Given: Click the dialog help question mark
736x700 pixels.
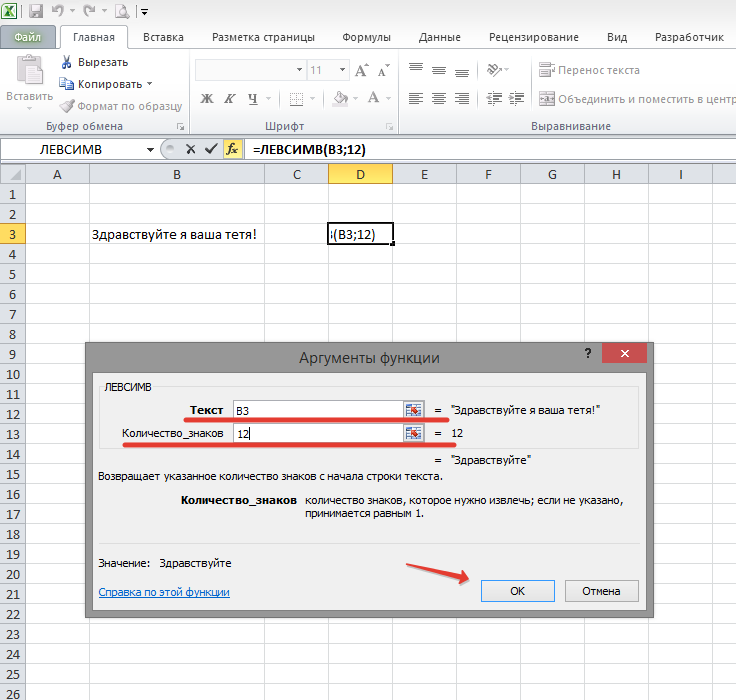Looking at the screenshot, I should [588, 353].
